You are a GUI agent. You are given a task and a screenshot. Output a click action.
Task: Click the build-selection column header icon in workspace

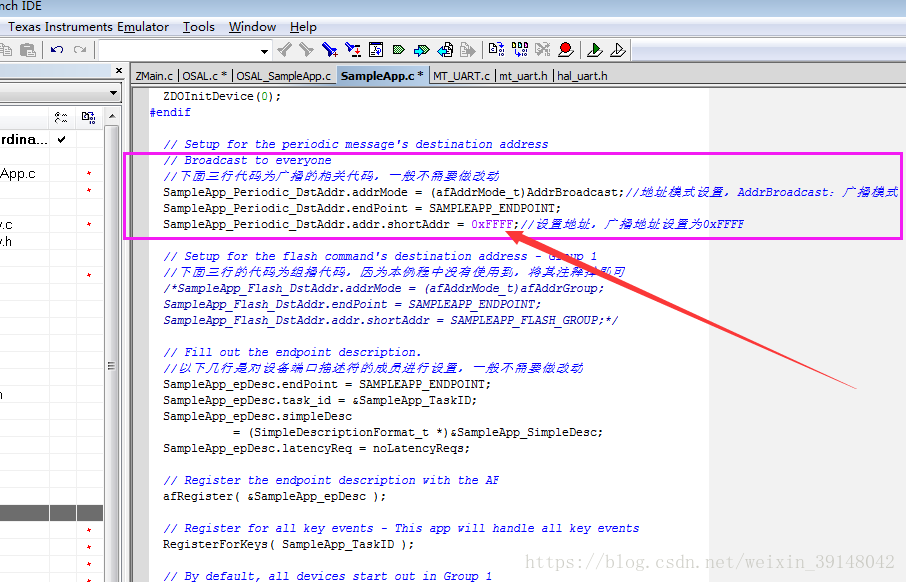(x=61, y=118)
